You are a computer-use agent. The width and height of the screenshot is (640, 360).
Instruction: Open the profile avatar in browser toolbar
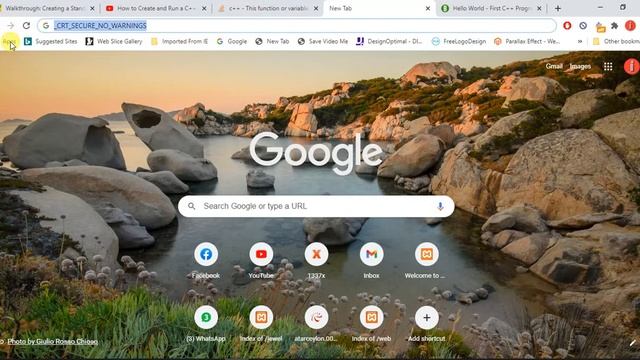click(x=630, y=26)
